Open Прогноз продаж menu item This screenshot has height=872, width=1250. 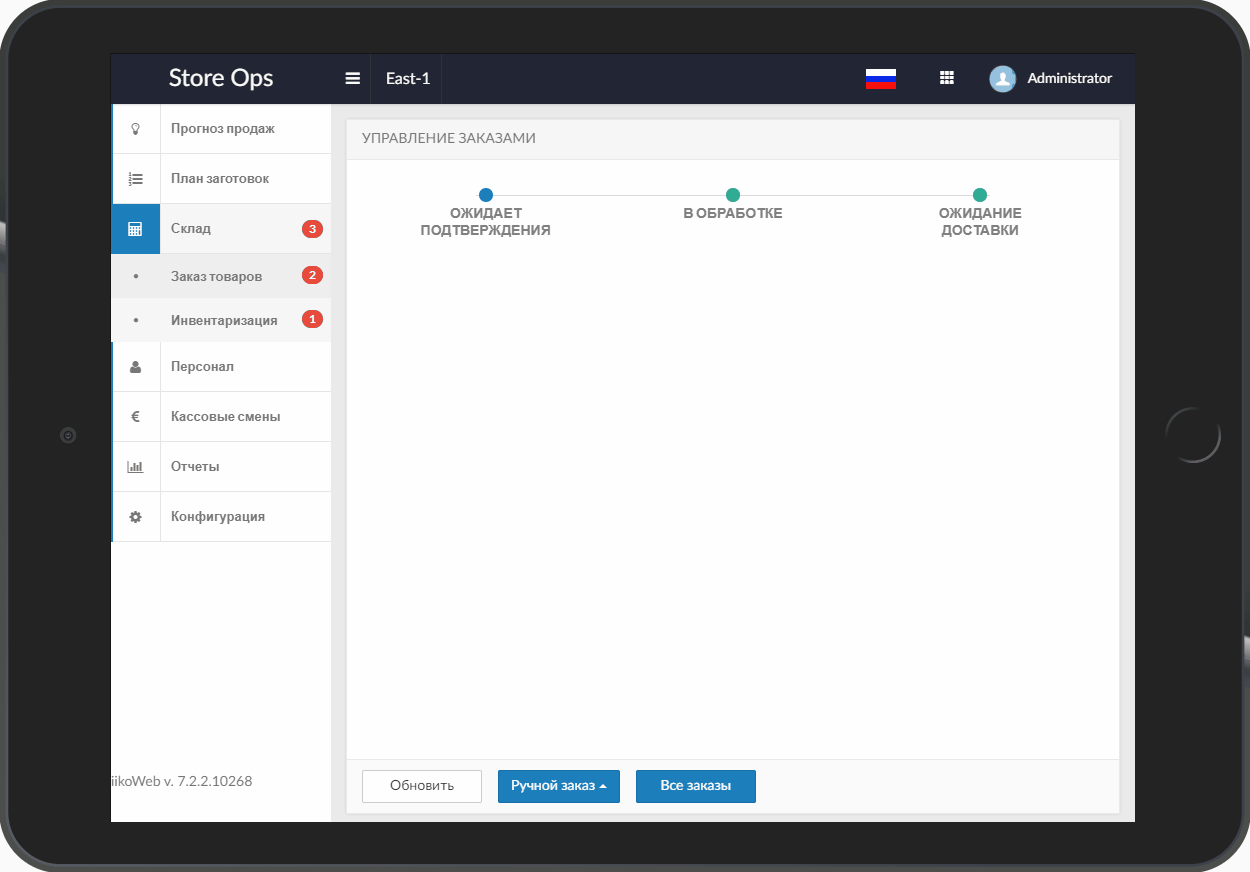coord(222,129)
